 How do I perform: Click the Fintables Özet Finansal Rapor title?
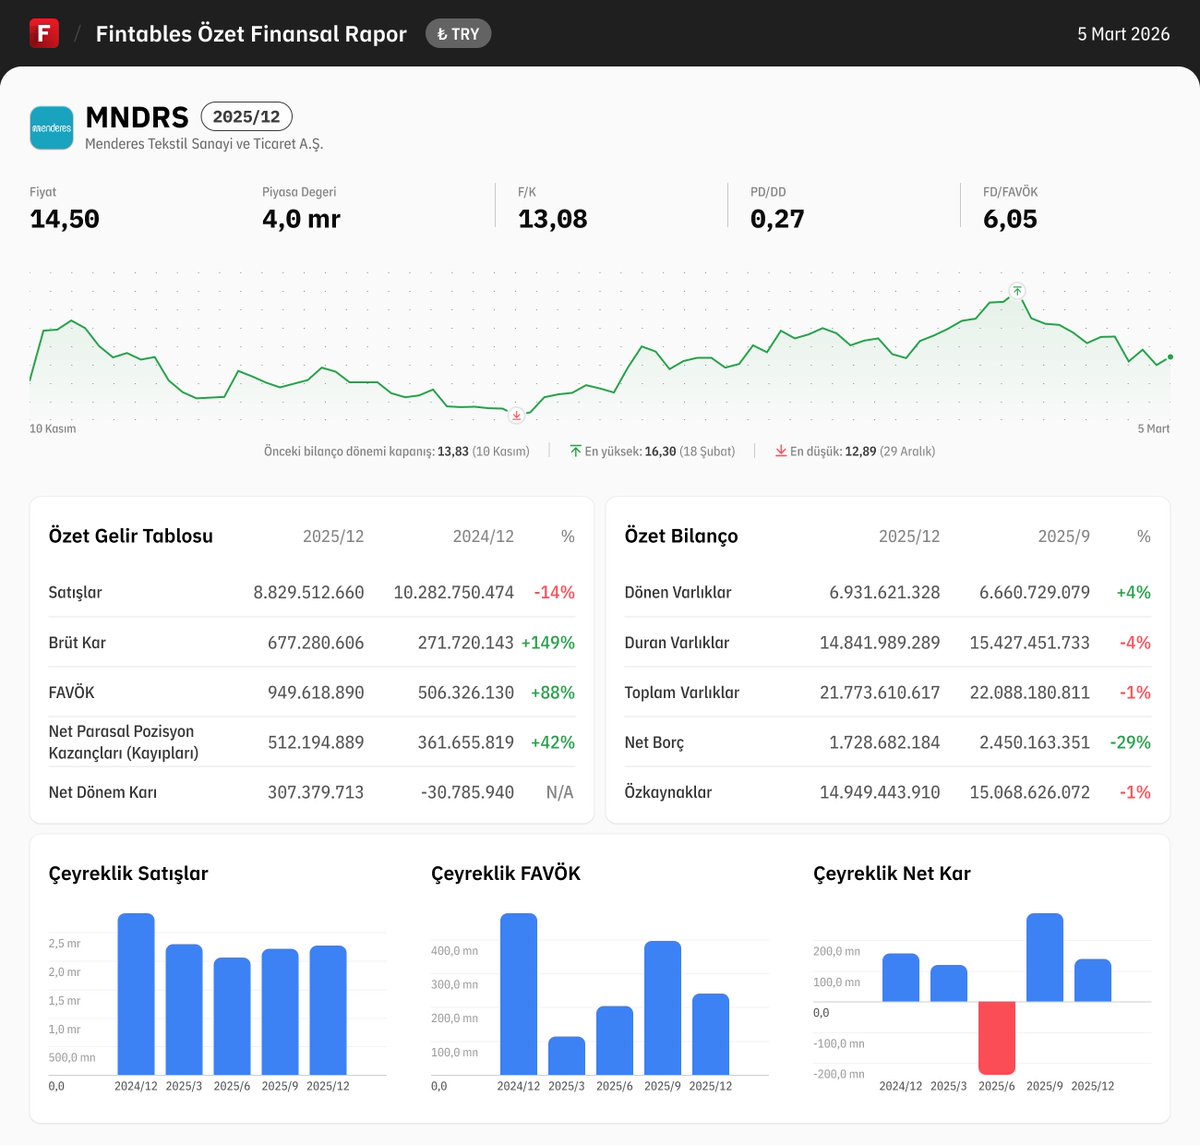(x=251, y=34)
